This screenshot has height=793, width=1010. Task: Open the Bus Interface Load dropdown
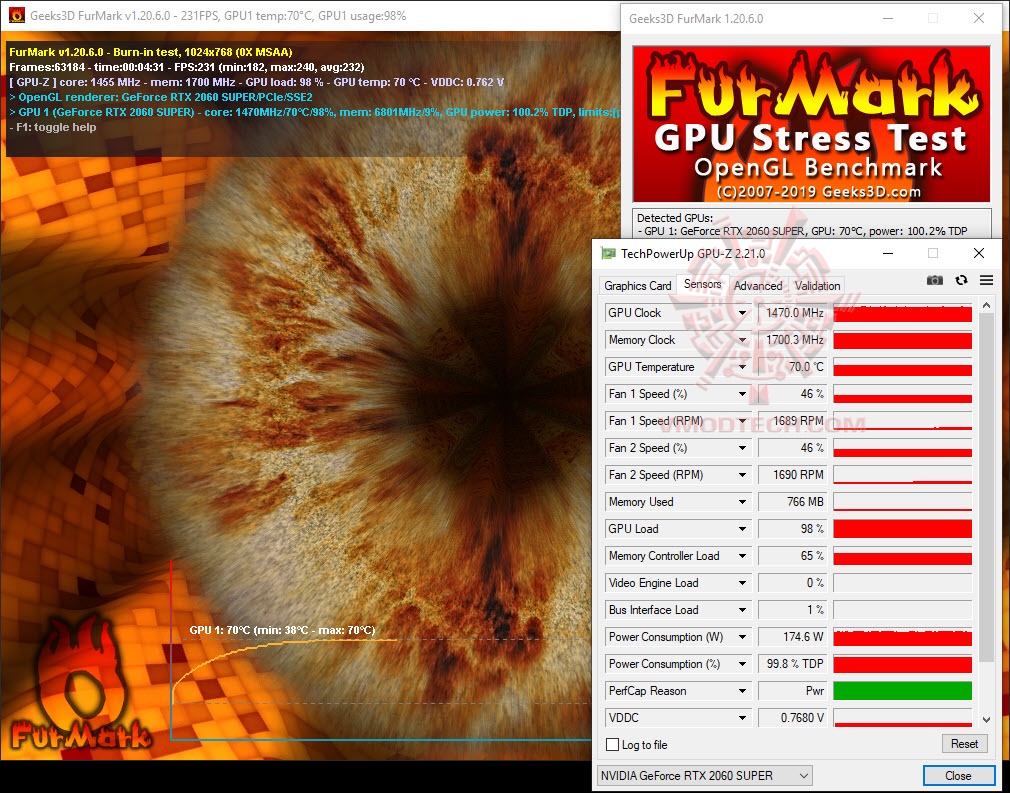(742, 610)
